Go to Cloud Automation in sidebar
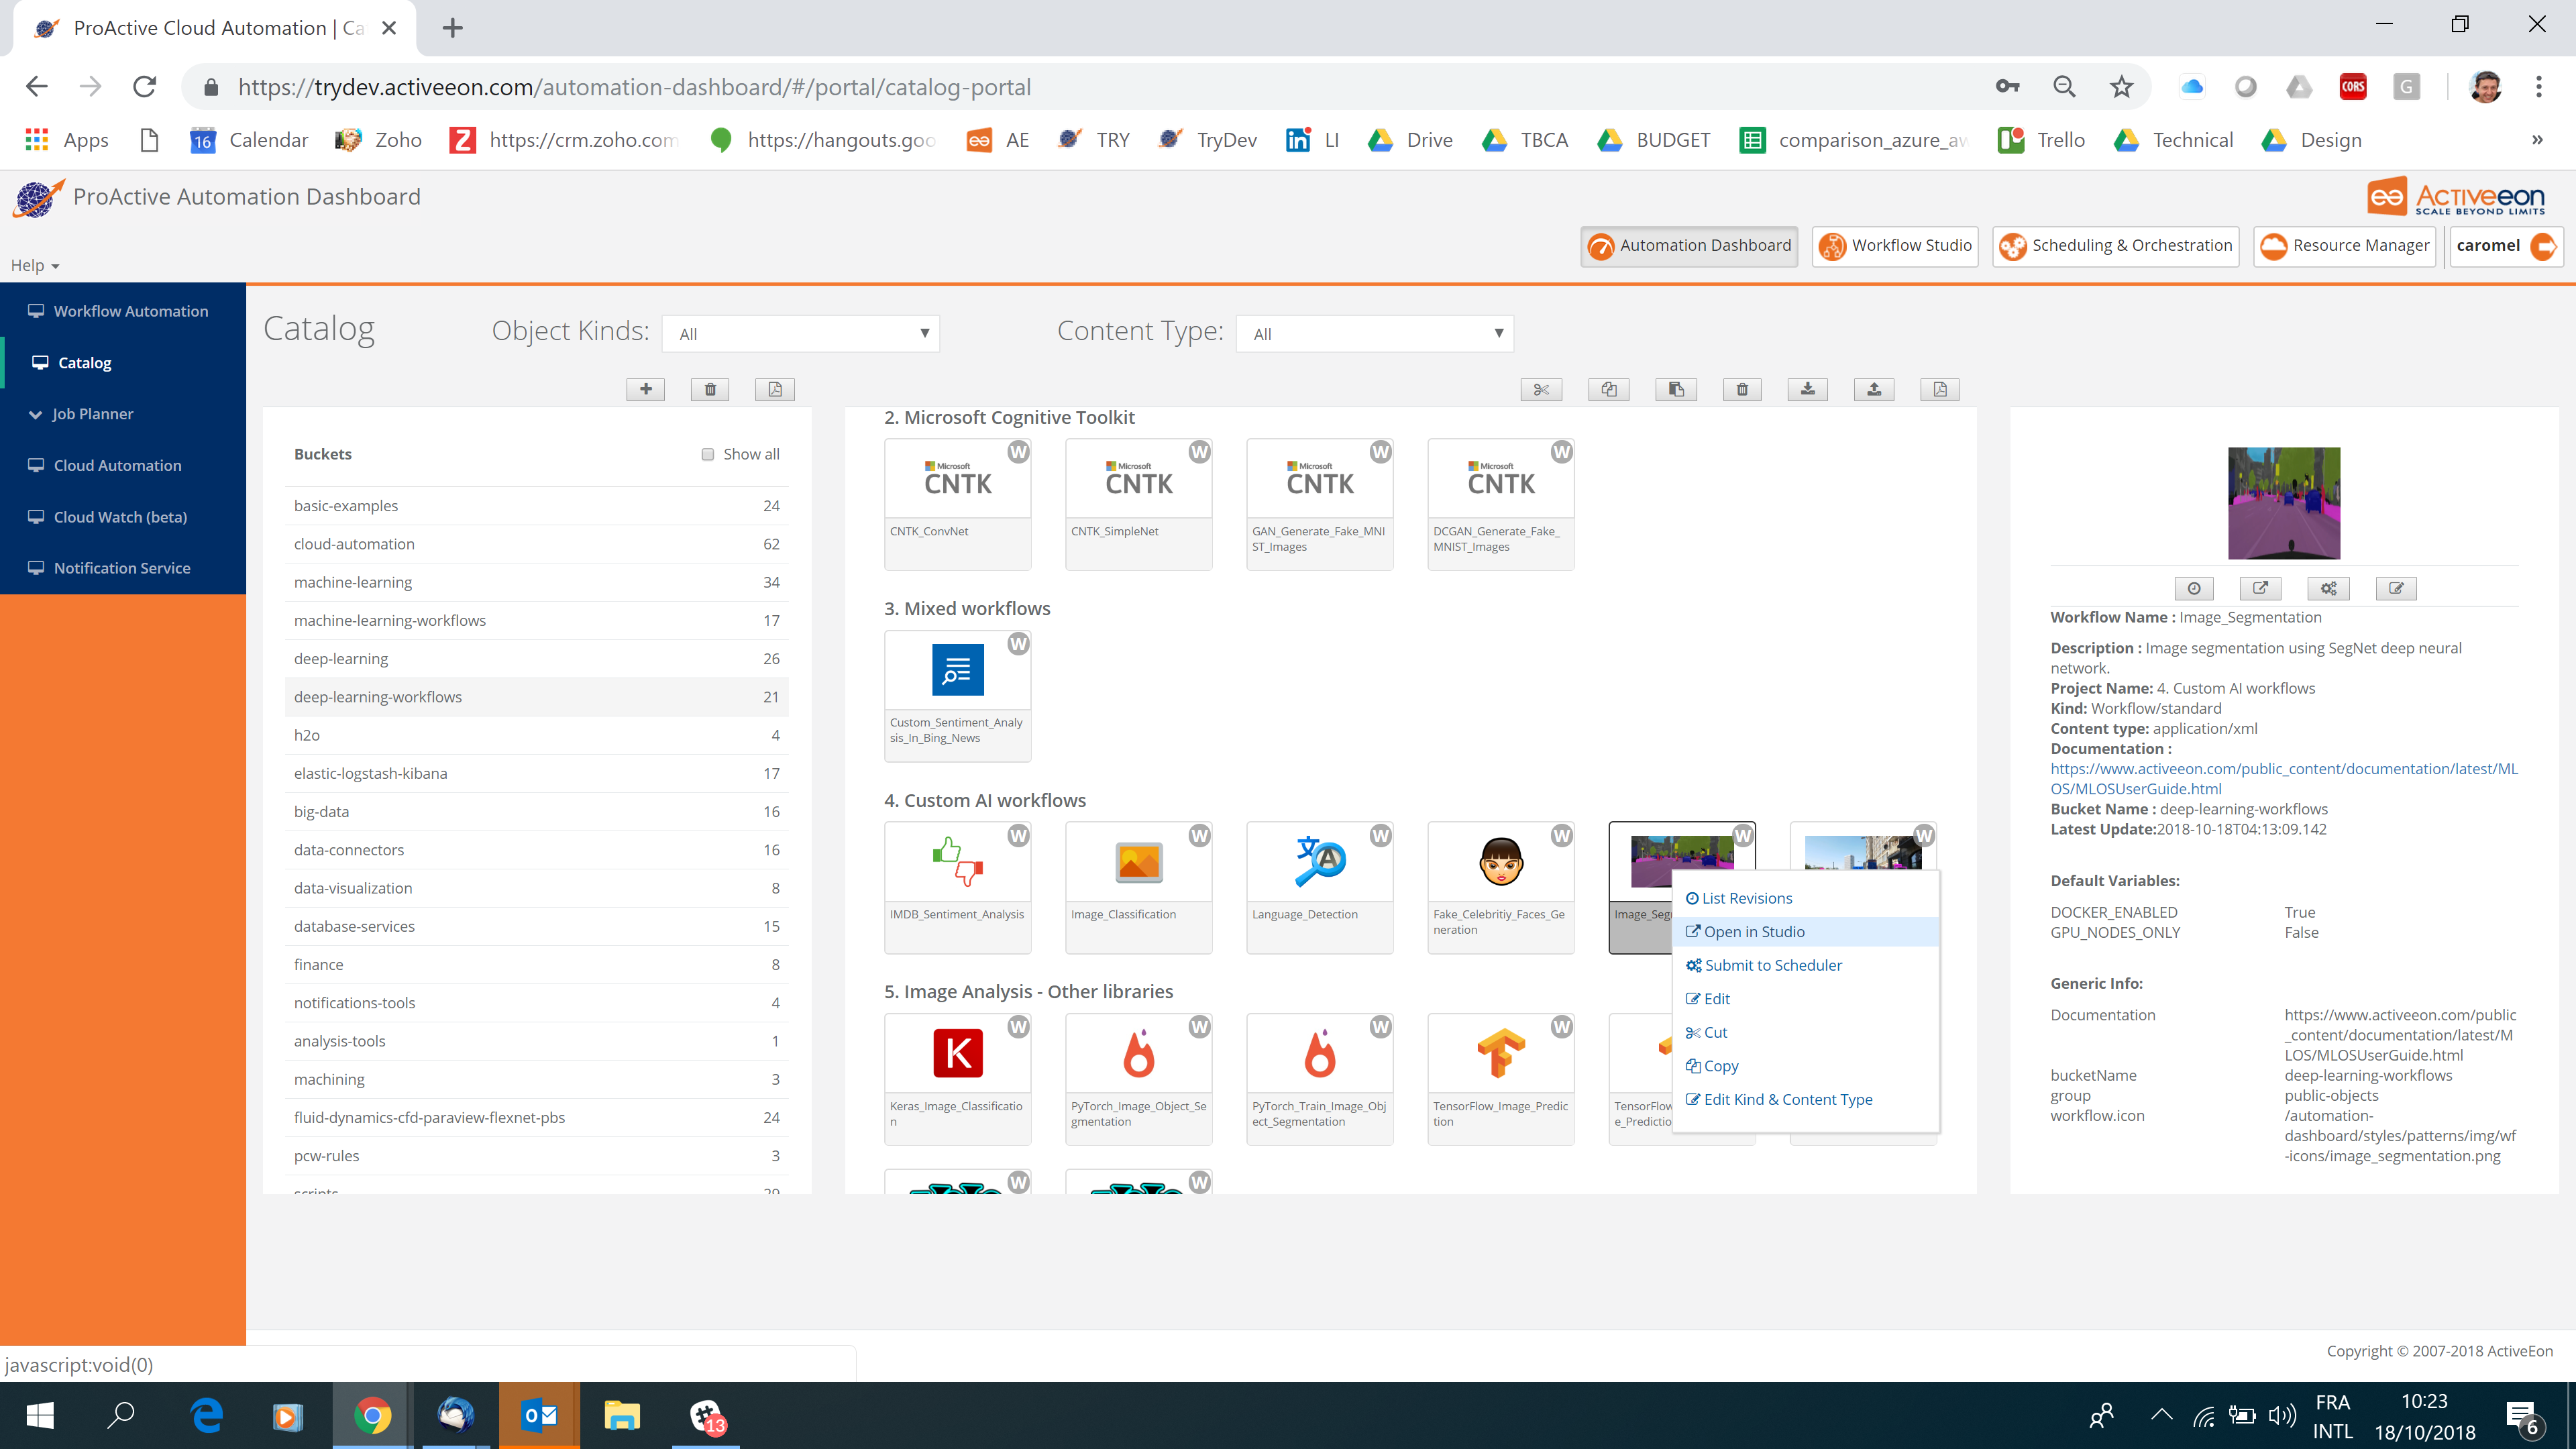 [x=123, y=465]
